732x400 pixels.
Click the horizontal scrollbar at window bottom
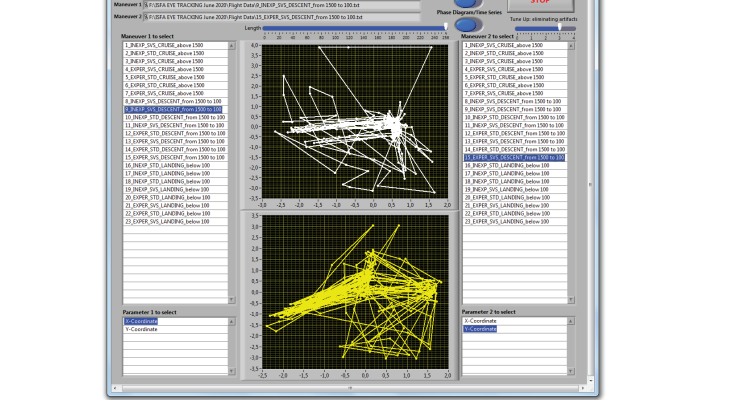[350, 386]
